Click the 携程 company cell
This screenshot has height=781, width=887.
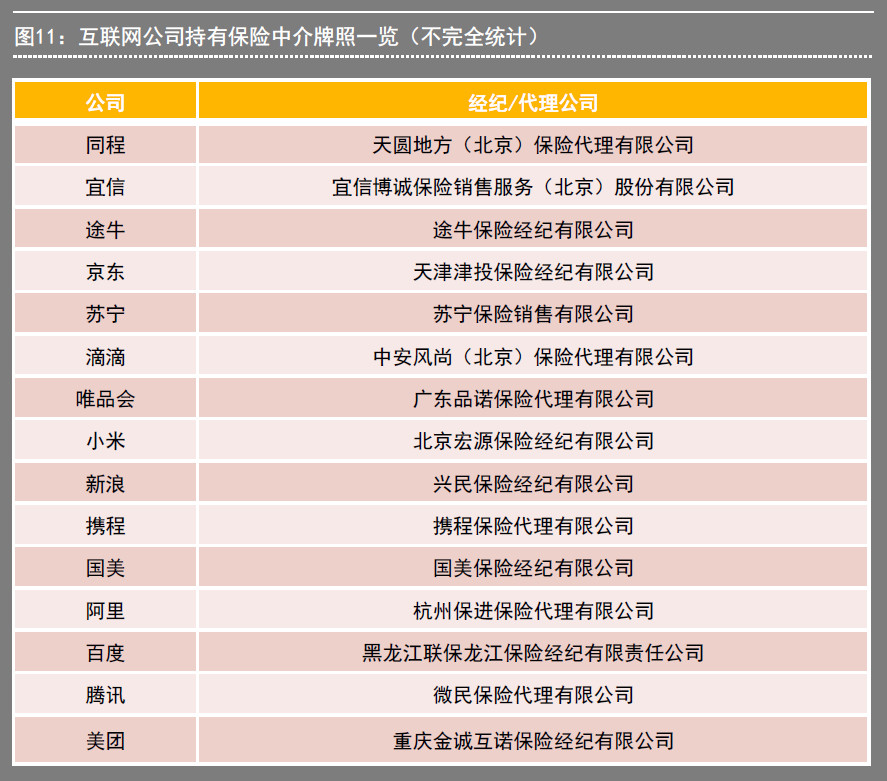point(105,525)
